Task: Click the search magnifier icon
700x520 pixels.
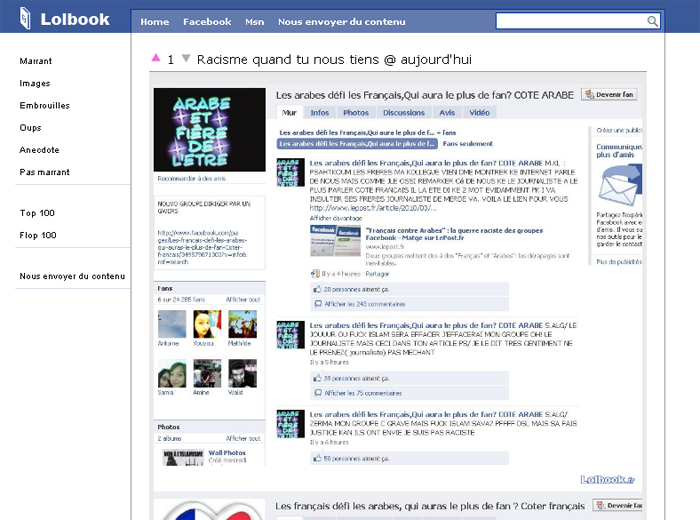Action: point(652,21)
